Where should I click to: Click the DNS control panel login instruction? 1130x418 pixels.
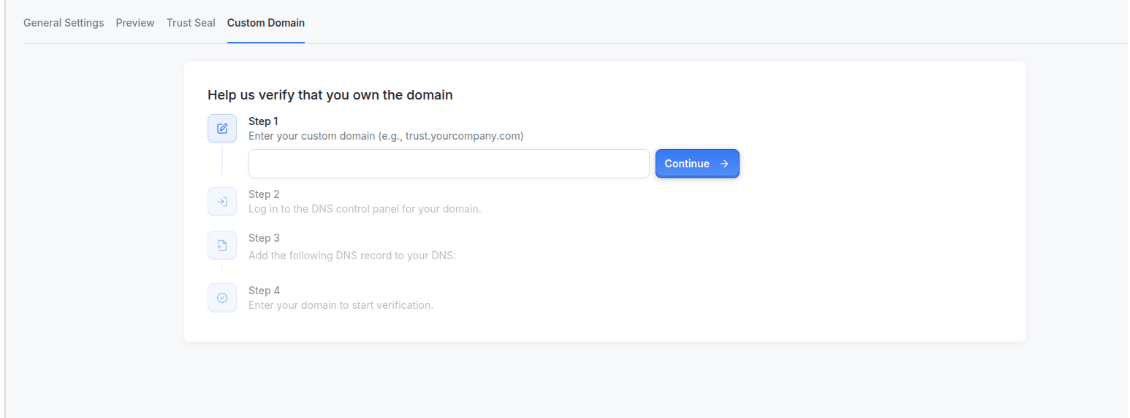pos(364,209)
